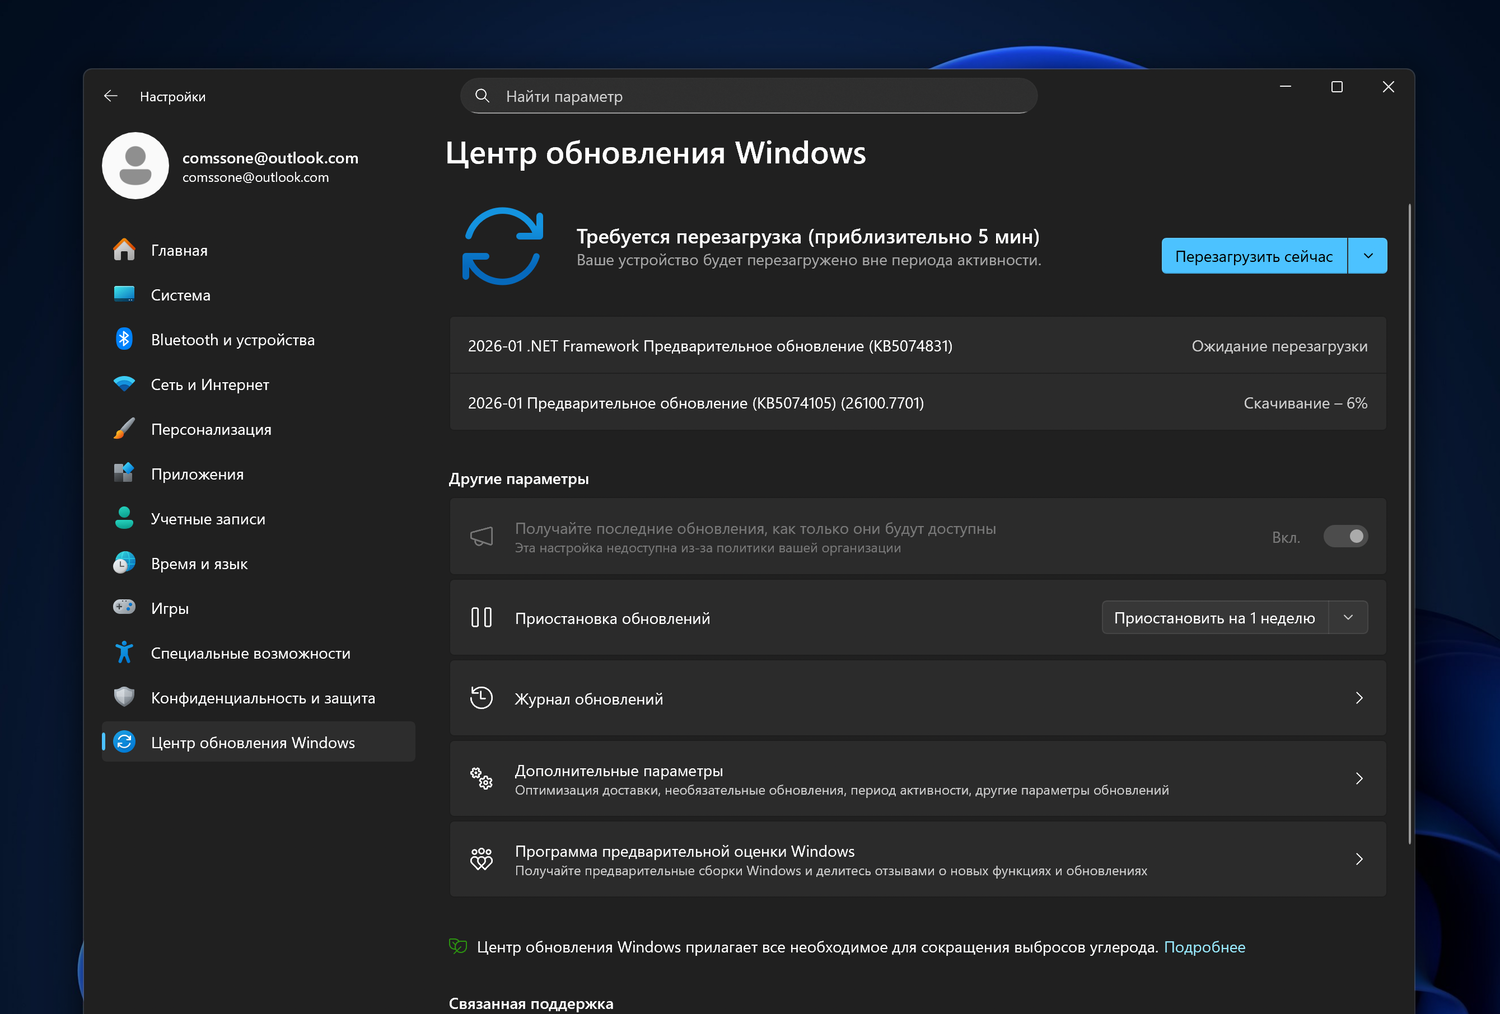
Task: Click the Приложения apps icon
Action: point(124,473)
